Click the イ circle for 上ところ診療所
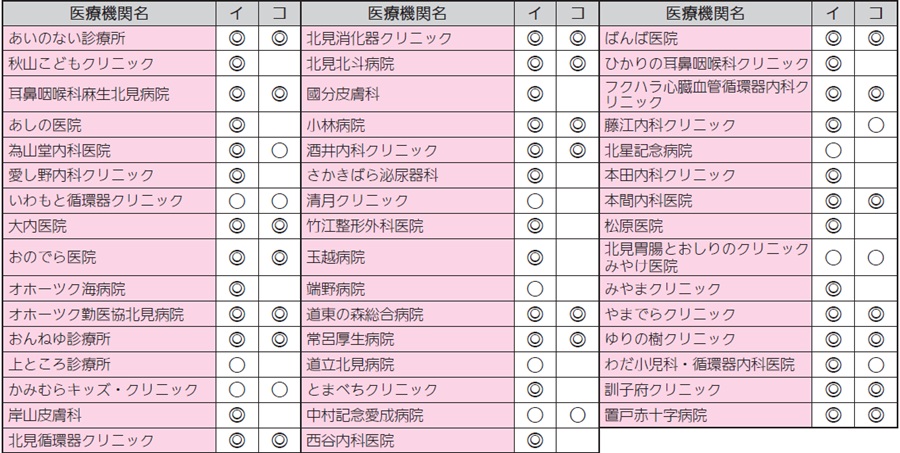The height and width of the screenshot is (453, 900). [x=237, y=365]
